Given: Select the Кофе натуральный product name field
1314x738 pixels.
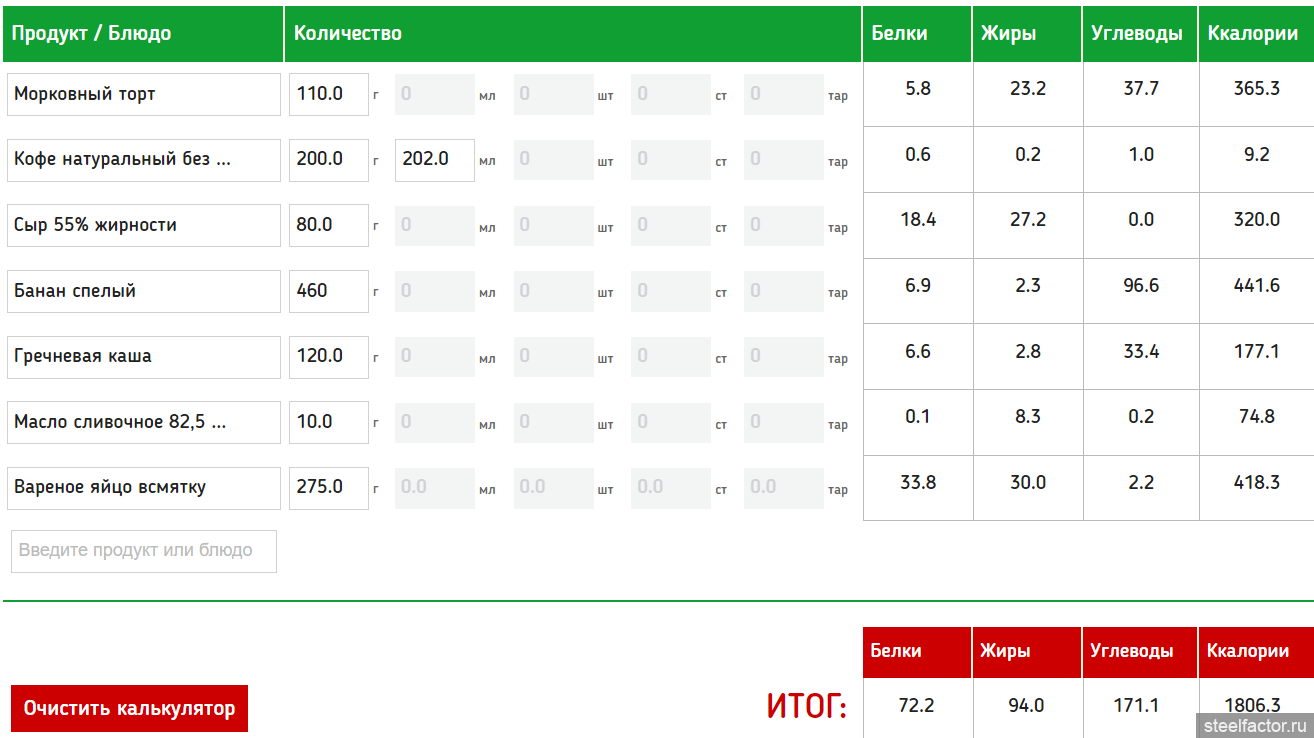Looking at the screenshot, I should pos(144,160).
